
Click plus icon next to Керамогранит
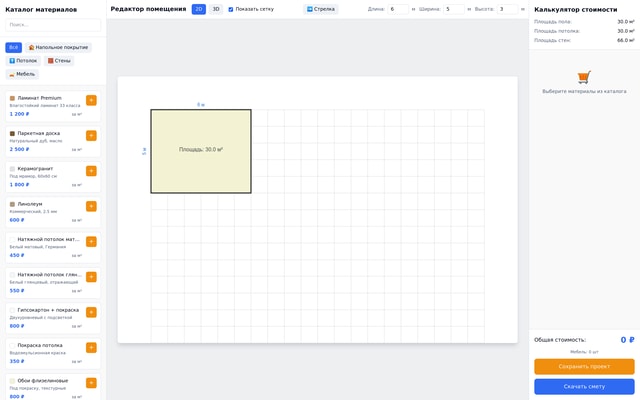91,171
